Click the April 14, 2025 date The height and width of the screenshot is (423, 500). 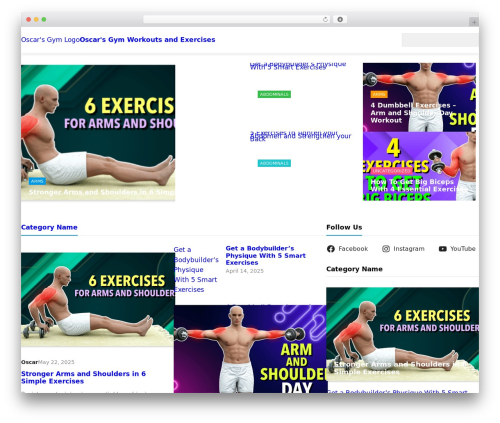pyautogui.click(x=245, y=271)
